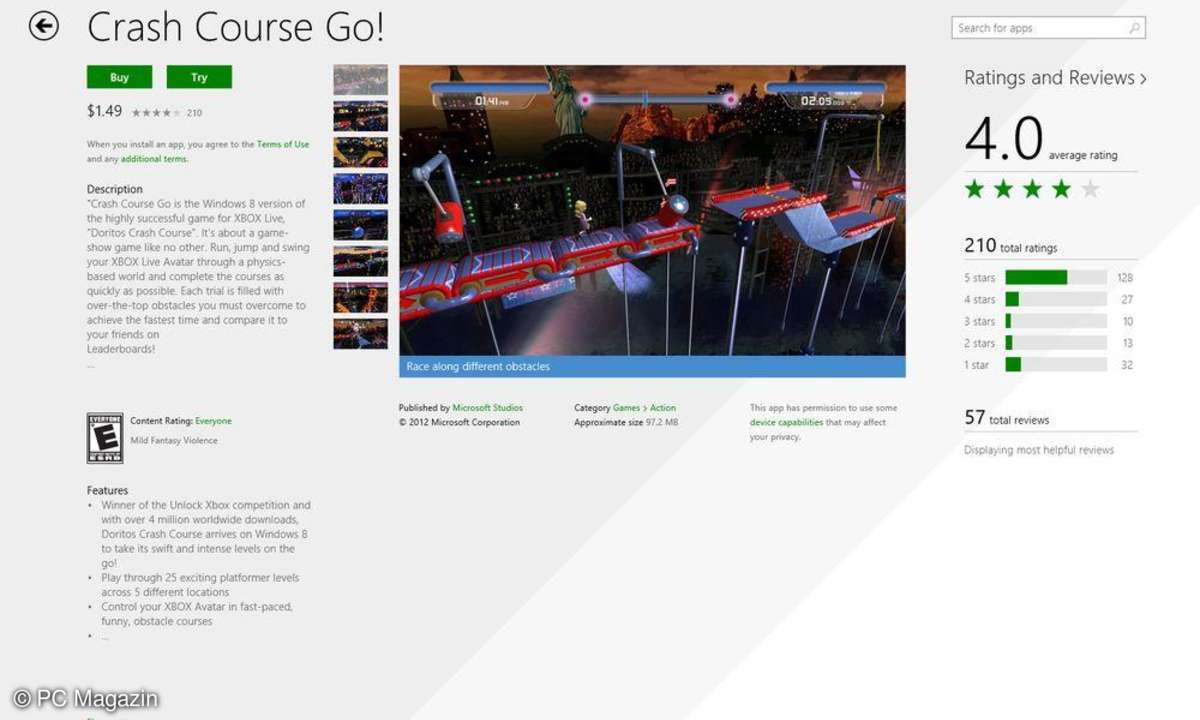Click the '210 total ratings' text

[x=1010, y=246]
